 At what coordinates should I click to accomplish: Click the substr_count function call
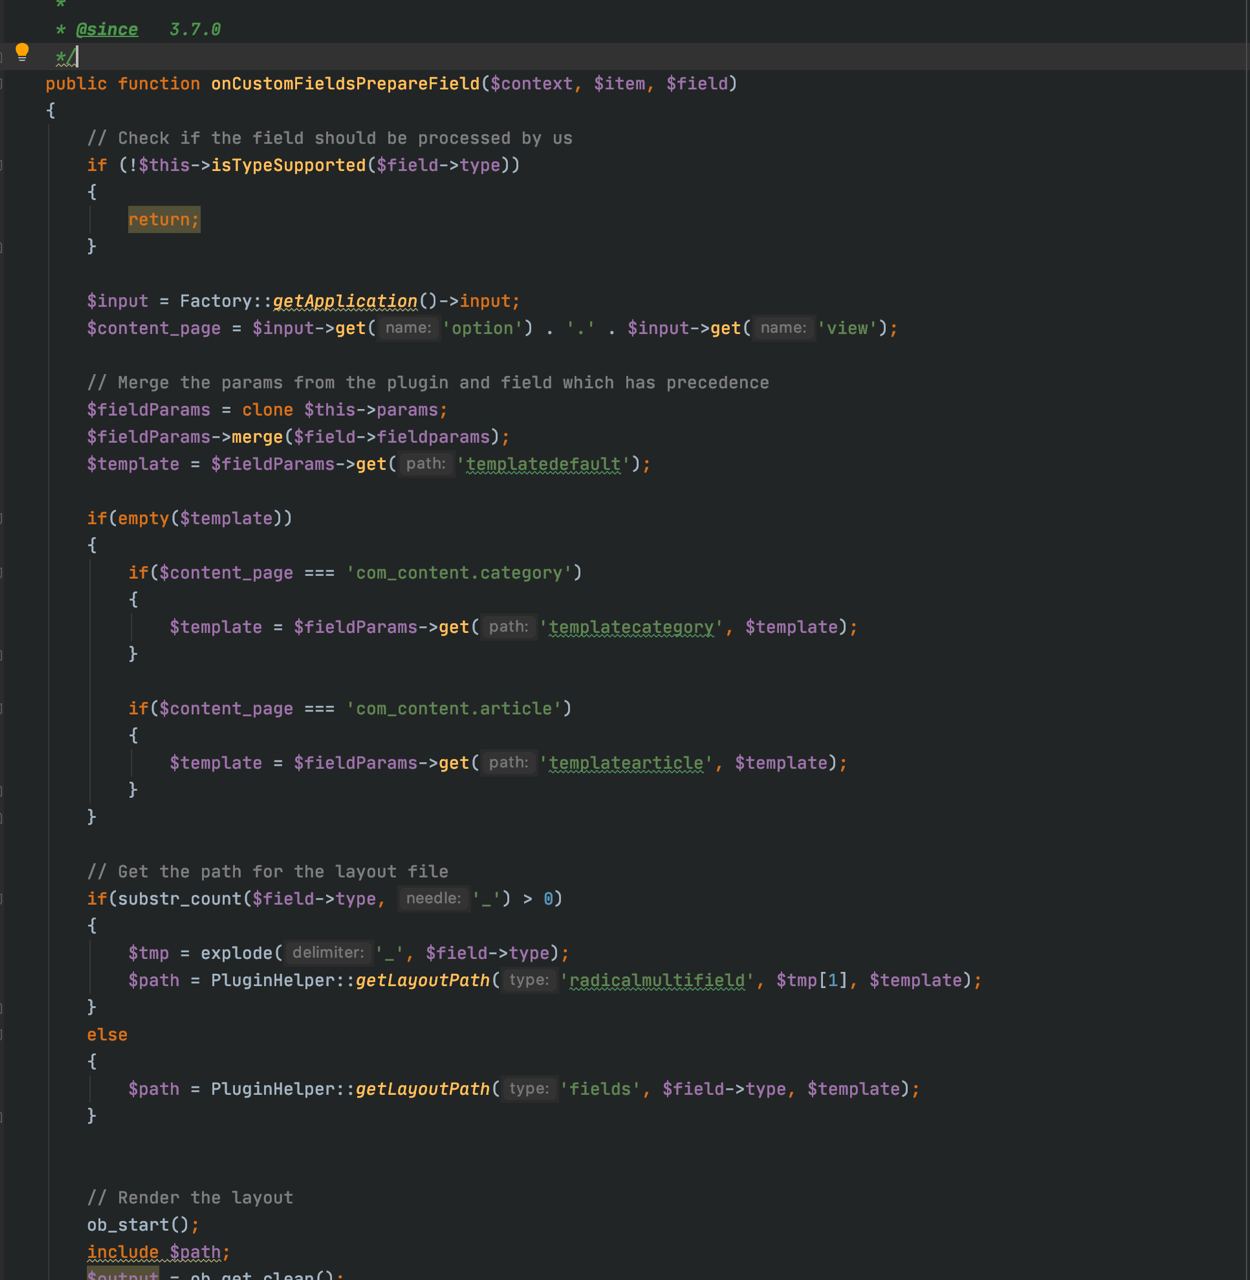tap(180, 899)
